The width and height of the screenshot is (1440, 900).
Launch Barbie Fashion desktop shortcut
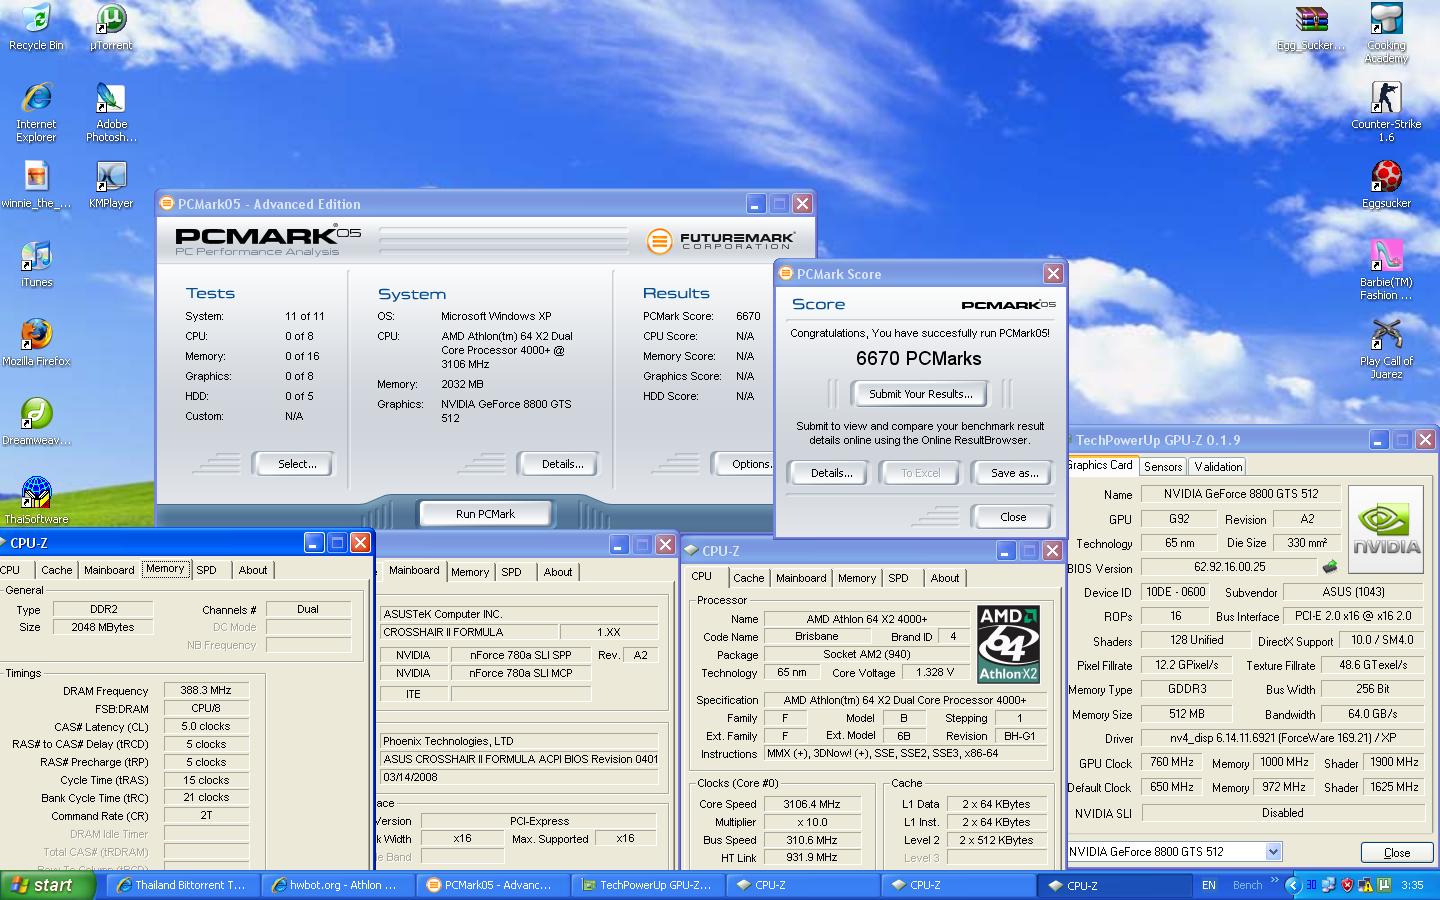(1386, 270)
